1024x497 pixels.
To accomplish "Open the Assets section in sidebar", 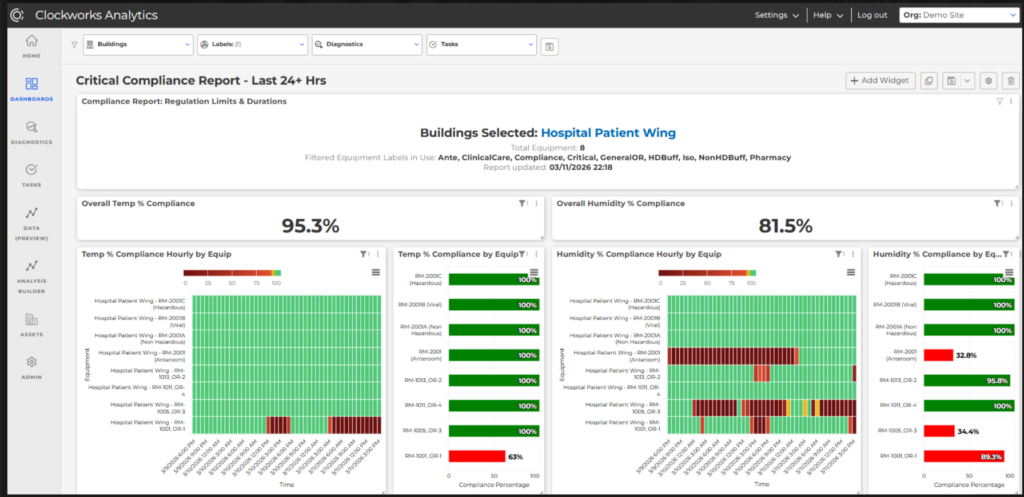I will point(31,324).
